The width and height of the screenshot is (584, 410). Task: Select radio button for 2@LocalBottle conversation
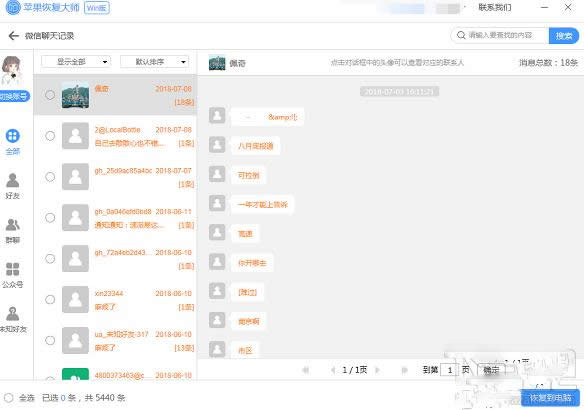tap(50, 136)
